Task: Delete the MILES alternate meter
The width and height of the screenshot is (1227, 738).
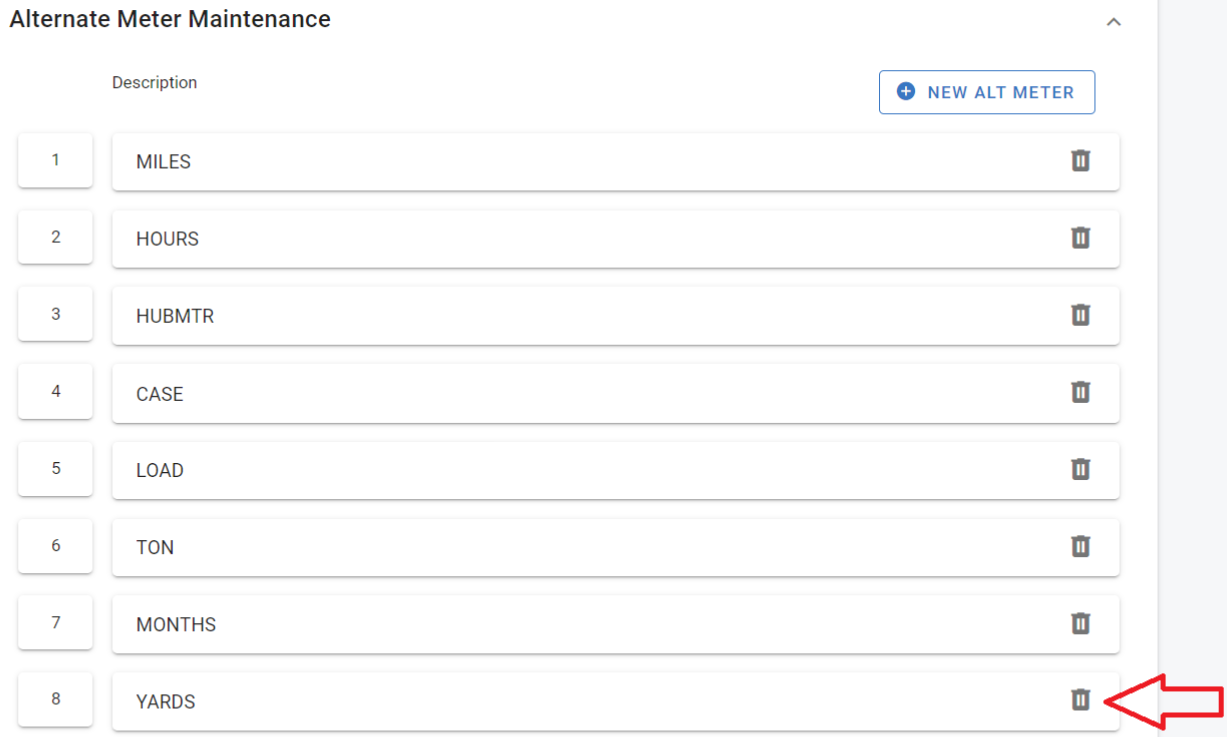Action: pyautogui.click(x=1080, y=161)
